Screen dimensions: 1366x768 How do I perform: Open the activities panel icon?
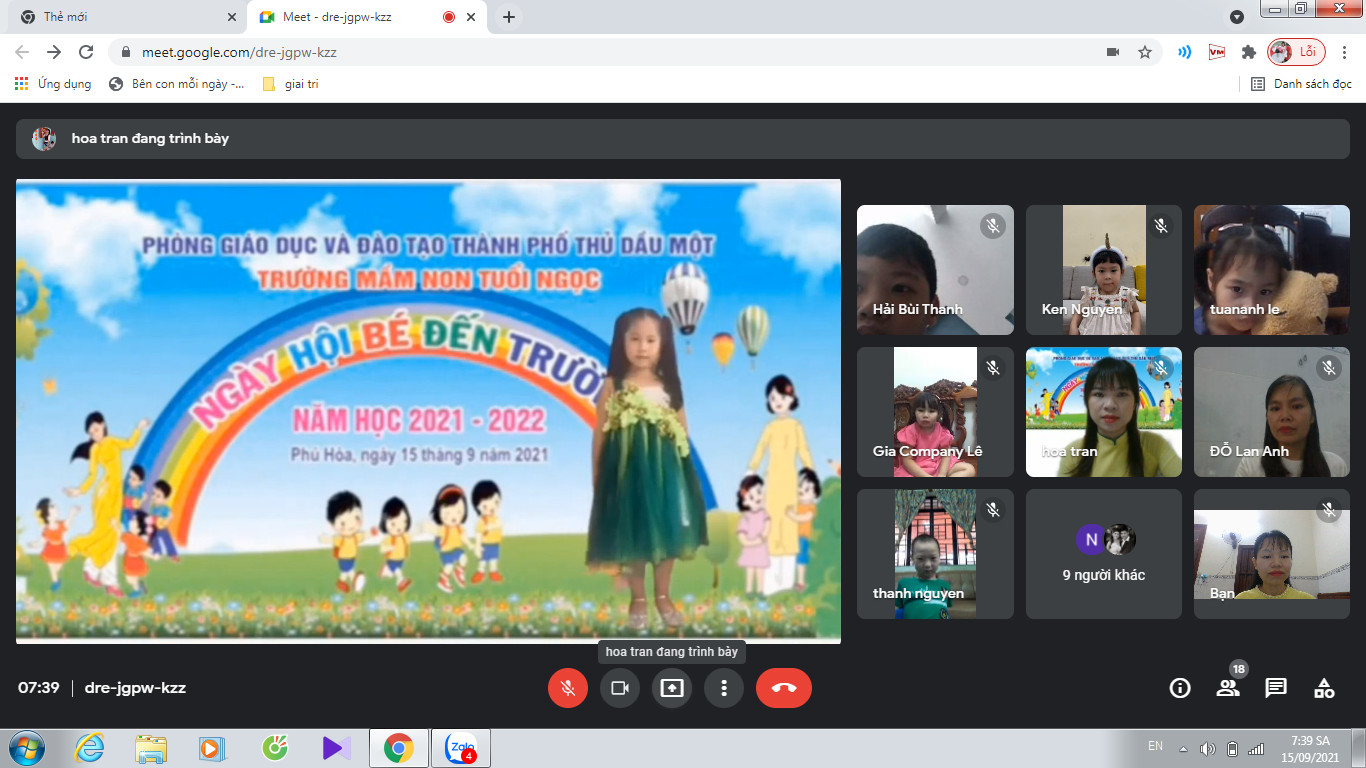point(1324,688)
